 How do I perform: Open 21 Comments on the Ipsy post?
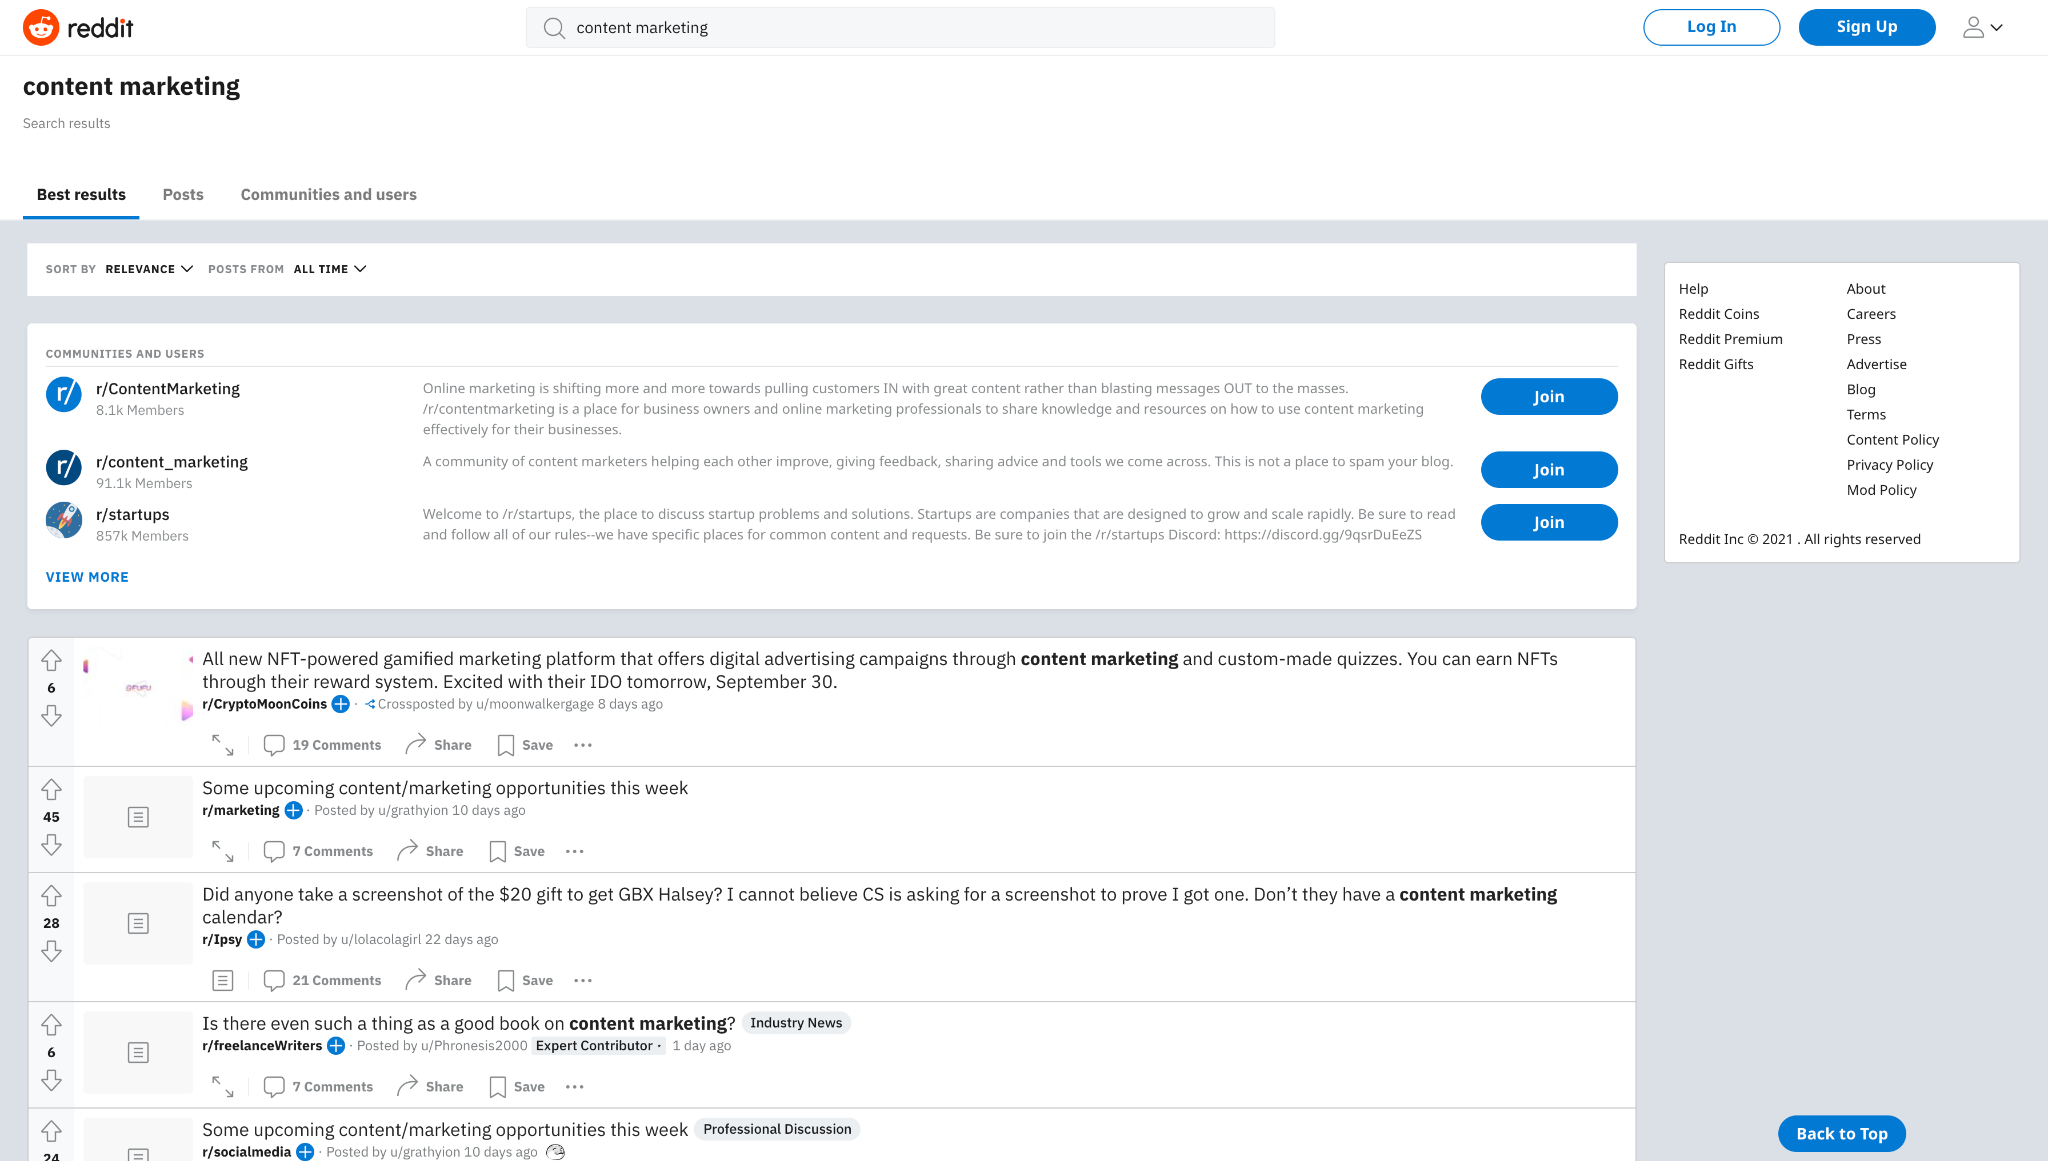[322, 981]
